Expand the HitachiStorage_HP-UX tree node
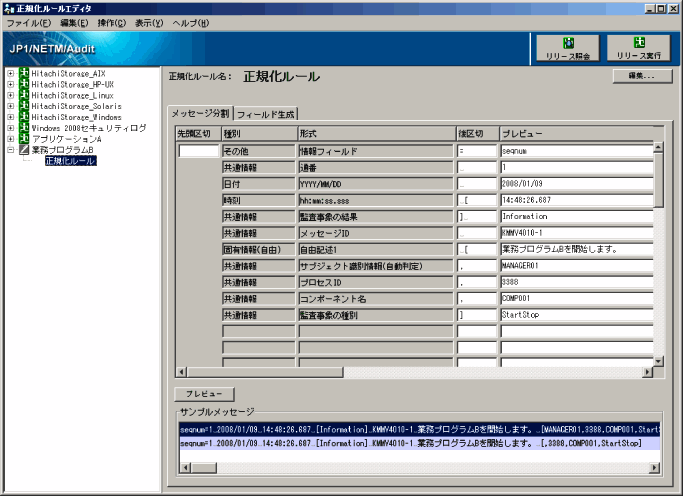 click(x=11, y=85)
